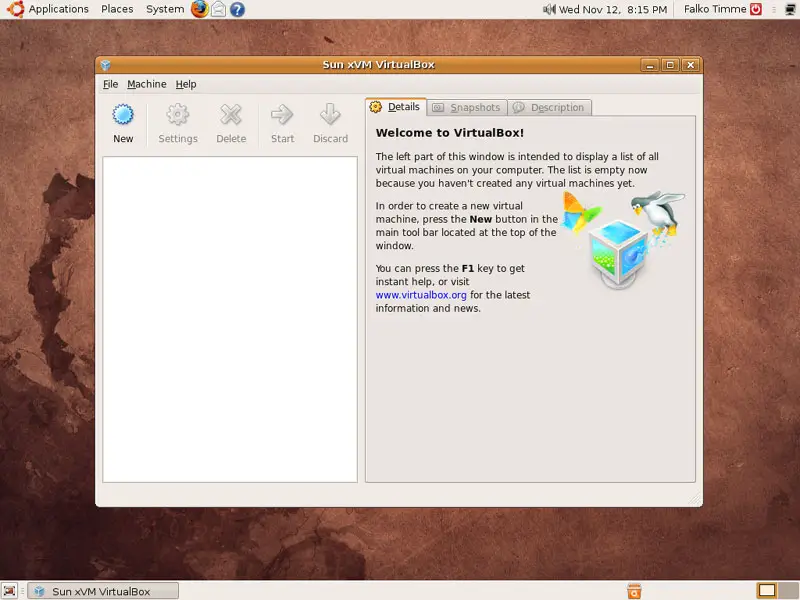Click the trash icon in bottom panel
This screenshot has width=800, height=600.
[634, 591]
